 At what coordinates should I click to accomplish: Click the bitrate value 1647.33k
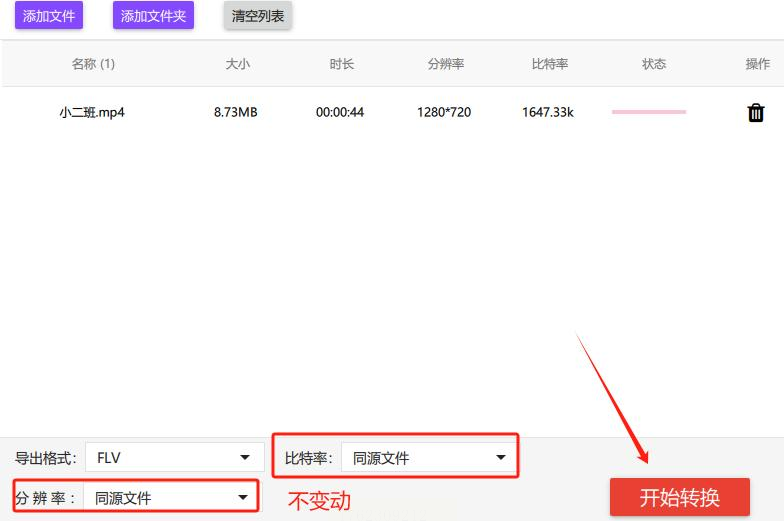pos(548,112)
